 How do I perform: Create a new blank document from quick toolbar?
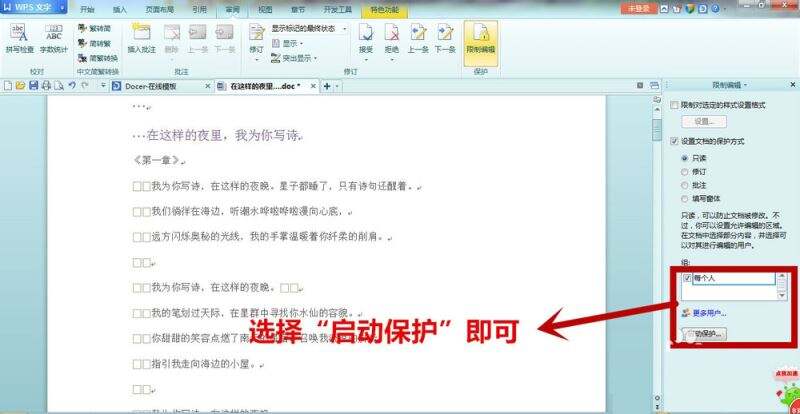tap(8, 86)
